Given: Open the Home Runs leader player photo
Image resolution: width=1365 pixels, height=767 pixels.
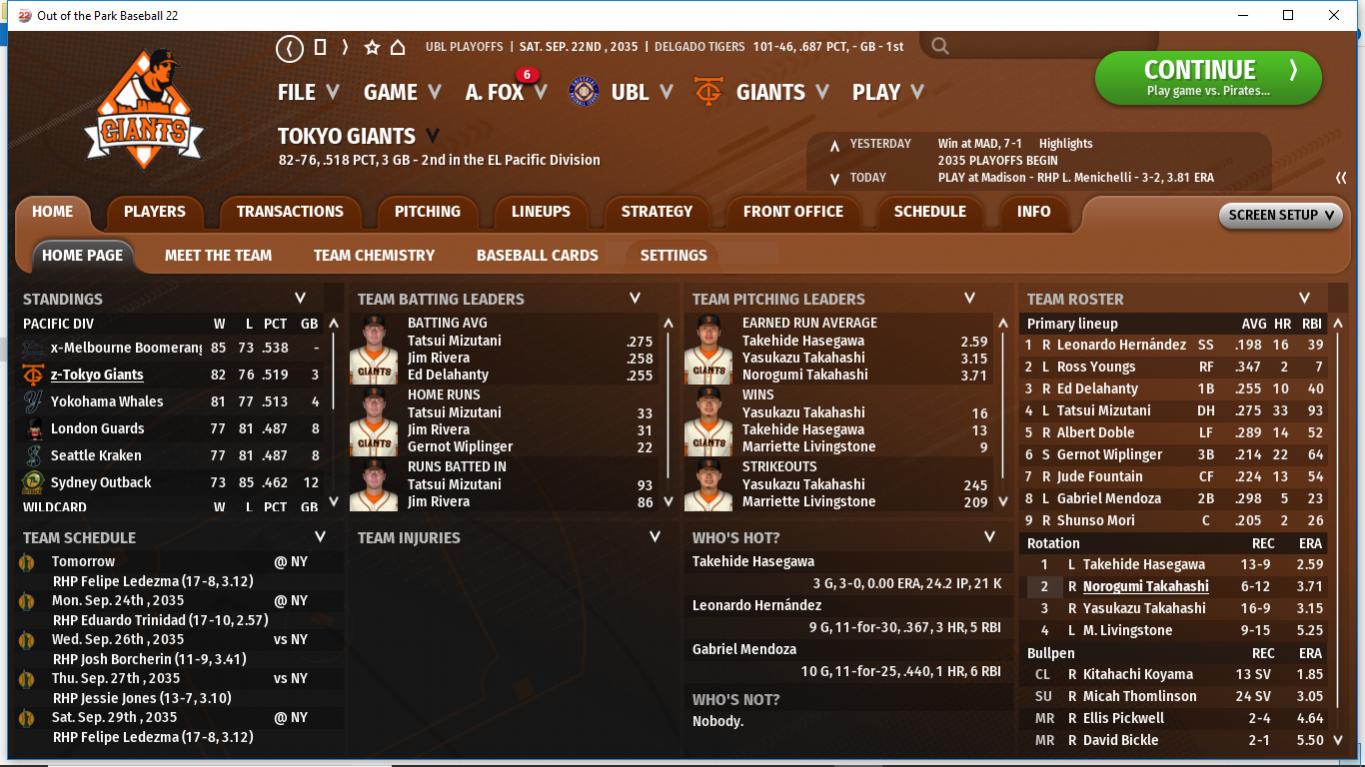Looking at the screenshot, I should 374,421.
